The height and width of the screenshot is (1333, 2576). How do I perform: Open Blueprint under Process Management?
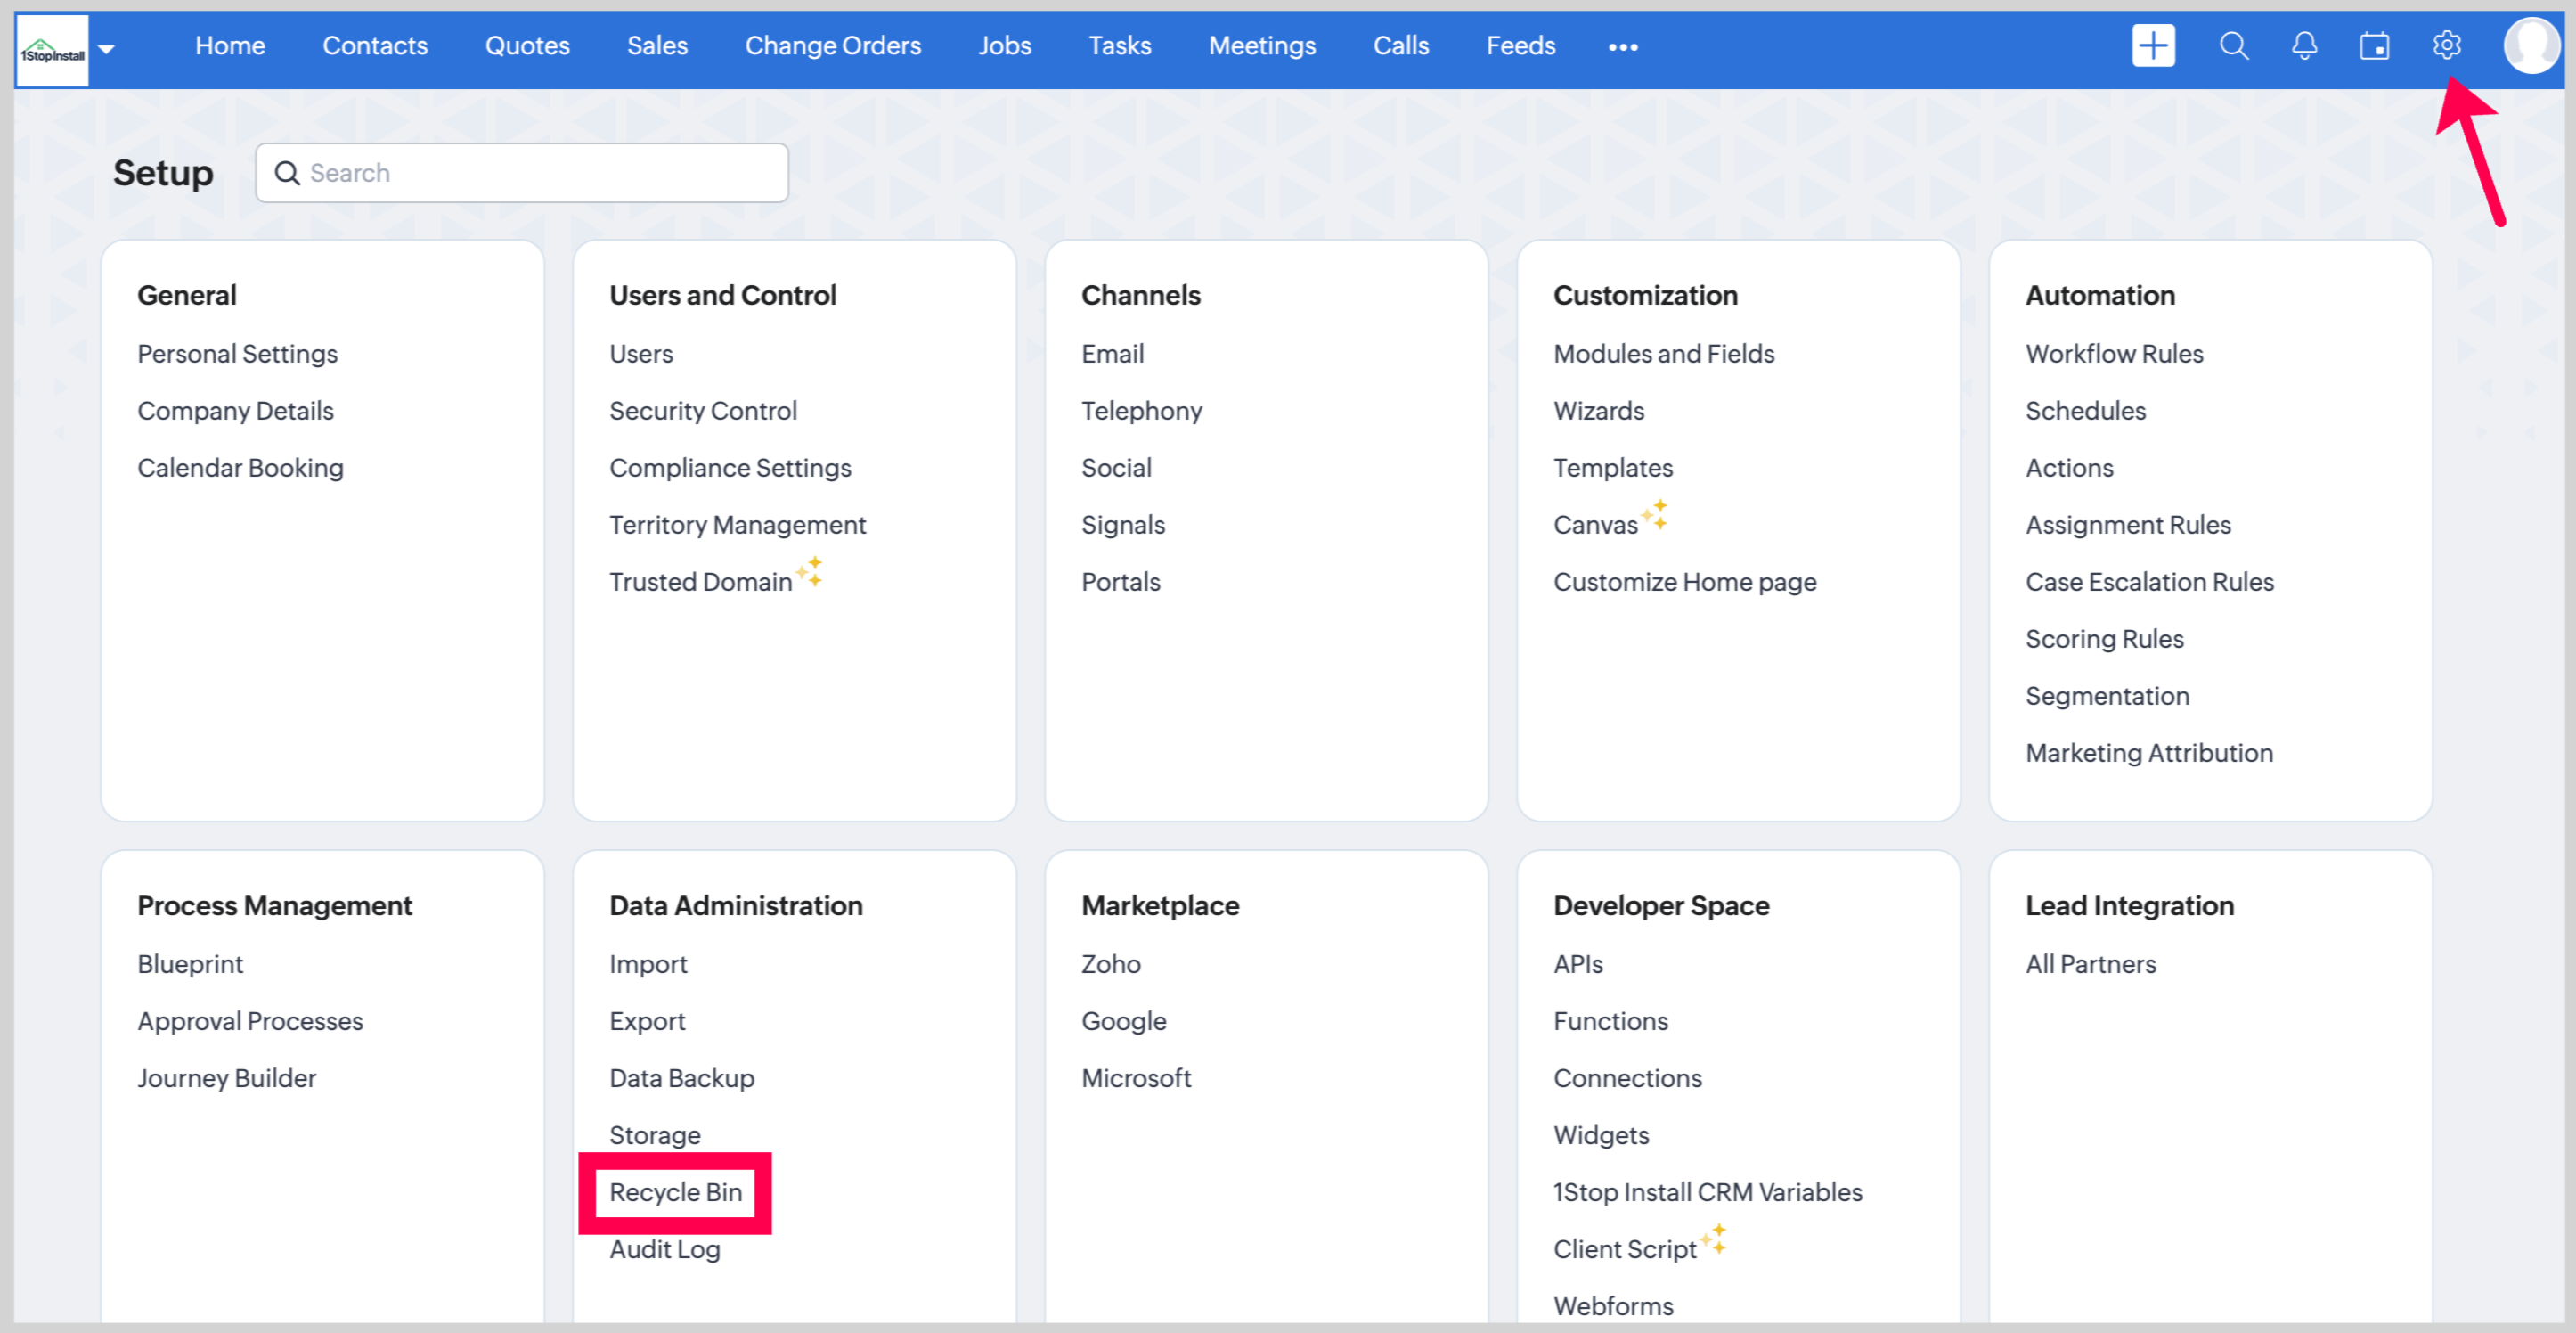tap(190, 964)
